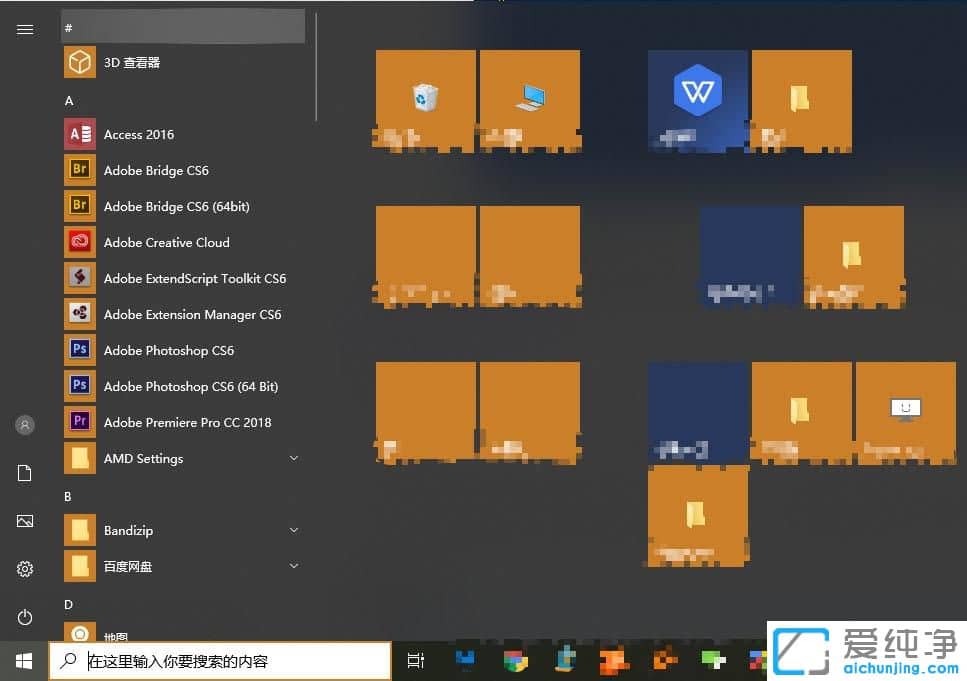This screenshot has height=681, width=967.
Task: Click the WPS Office tile
Action: tap(696, 100)
